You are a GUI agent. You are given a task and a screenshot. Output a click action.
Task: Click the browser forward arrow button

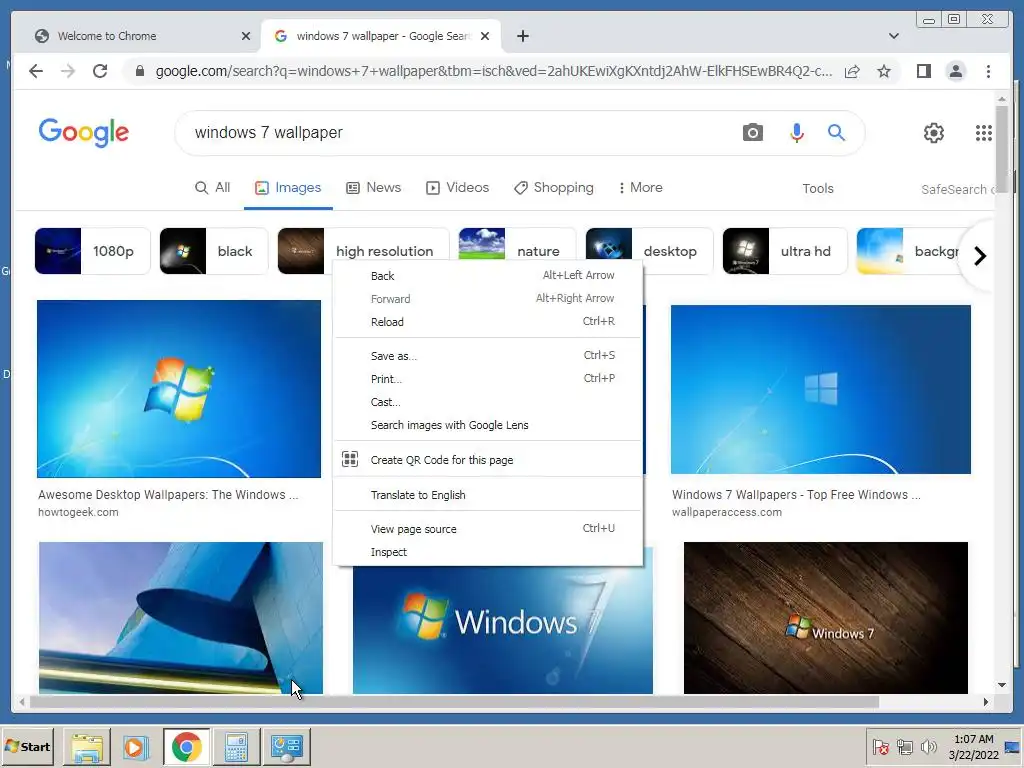pos(68,71)
